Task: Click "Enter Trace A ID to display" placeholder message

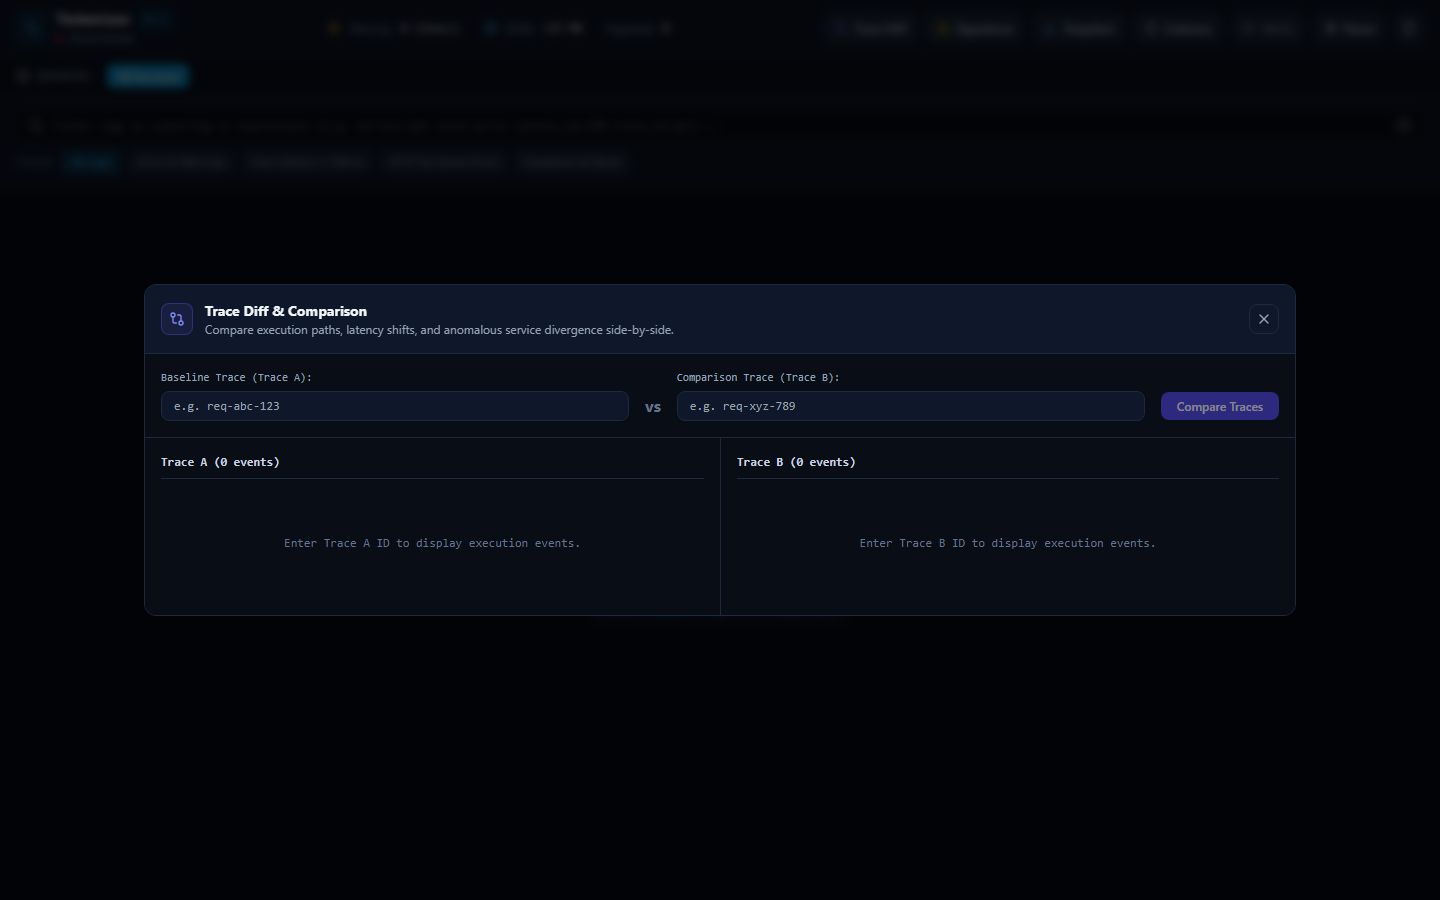Action: coord(432,543)
